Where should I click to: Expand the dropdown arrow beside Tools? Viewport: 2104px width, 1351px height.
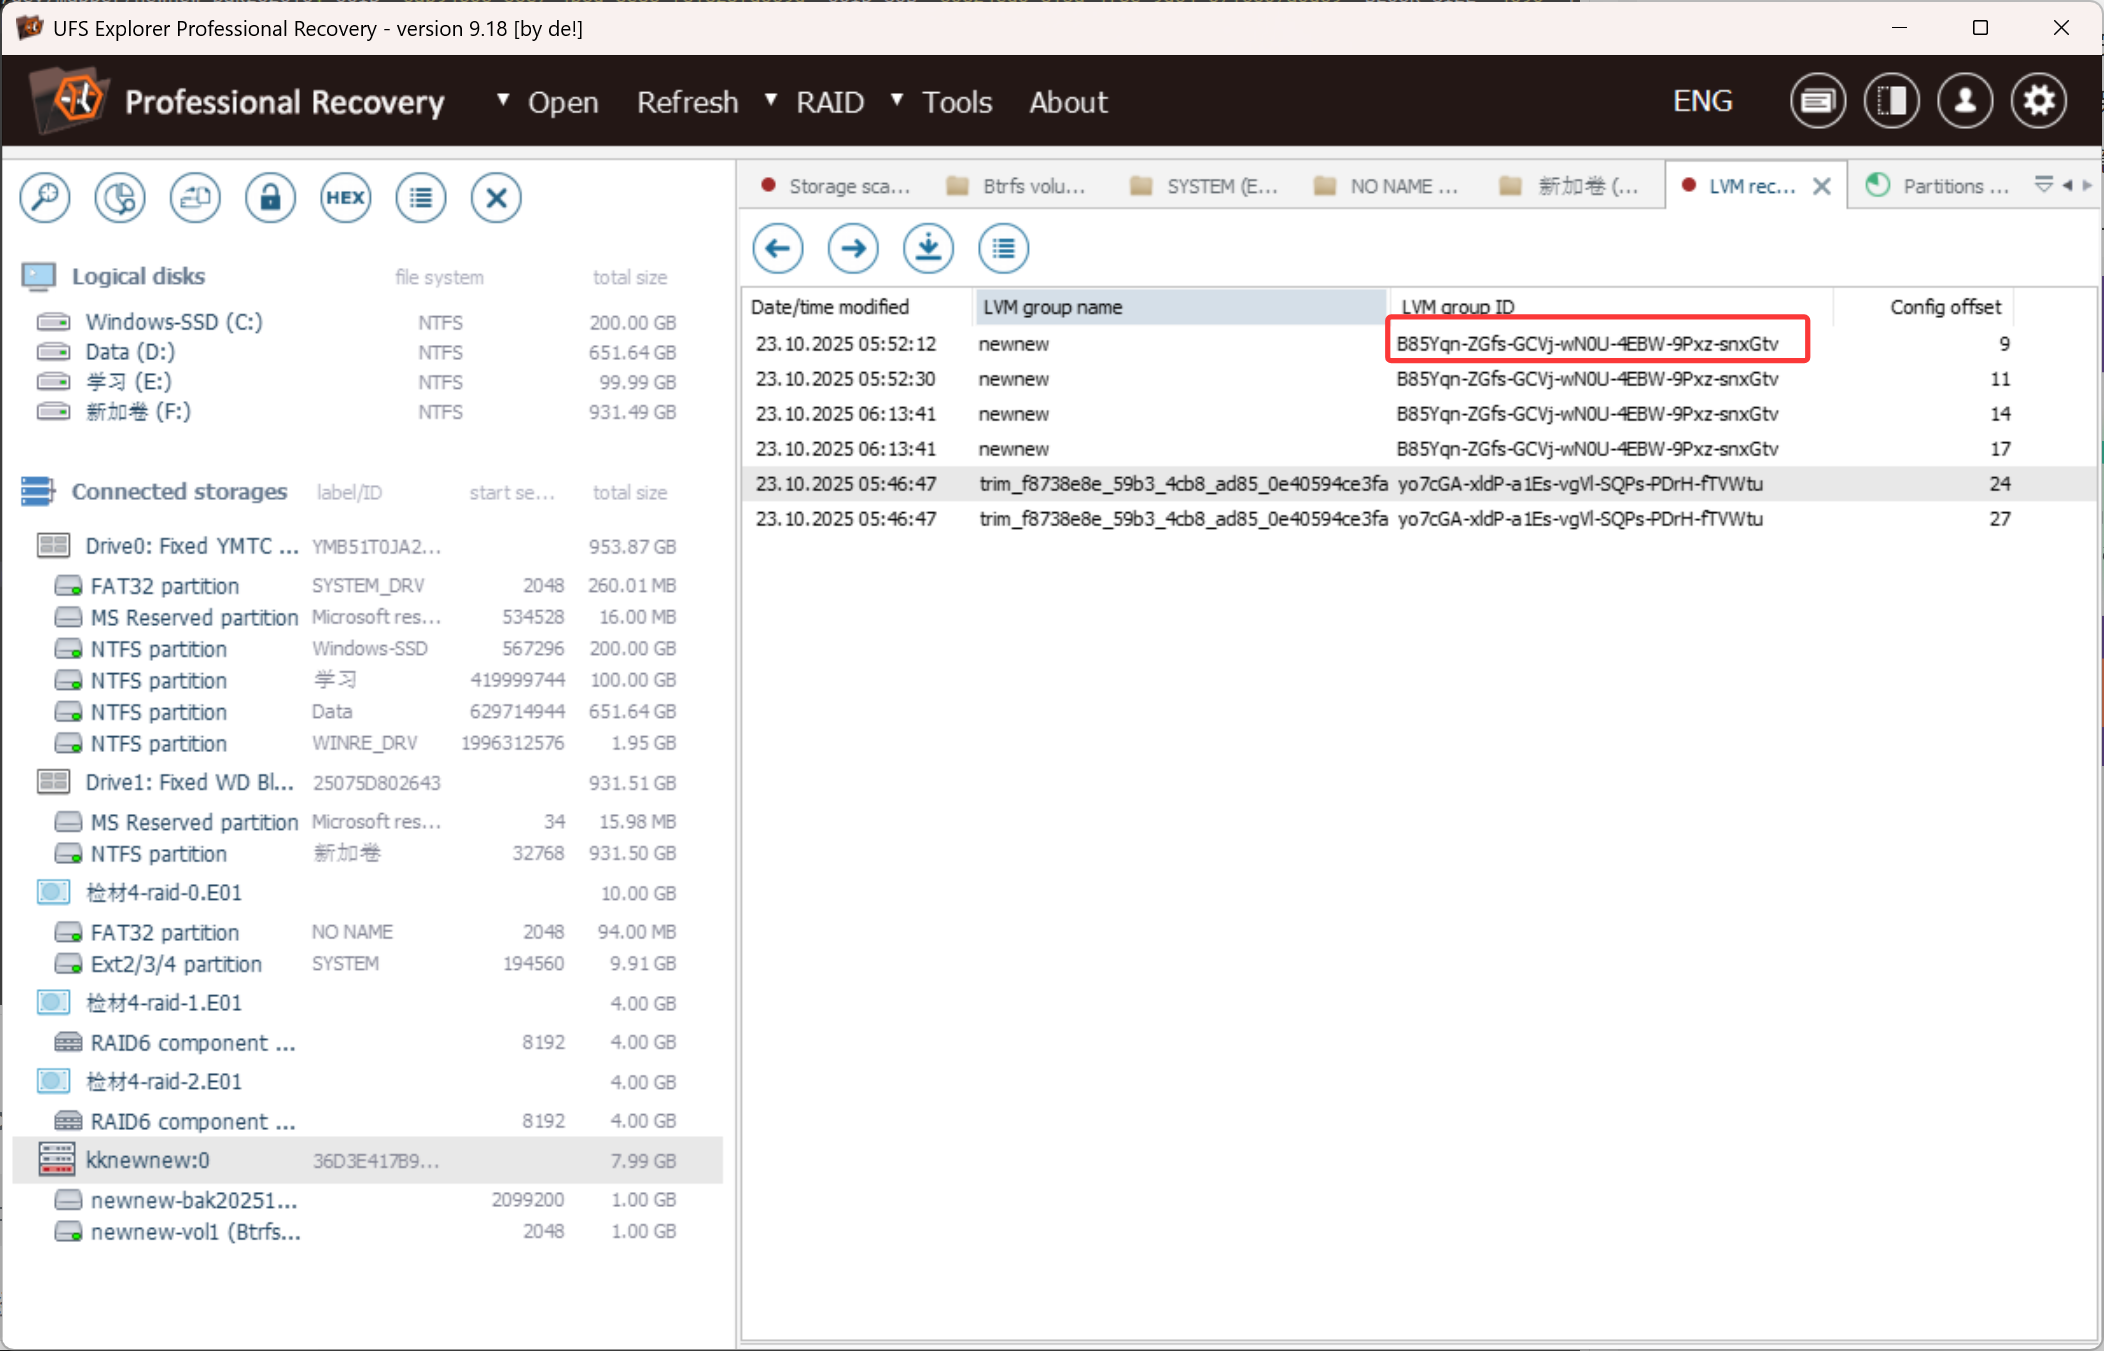pyautogui.click(x=897, y=100)
